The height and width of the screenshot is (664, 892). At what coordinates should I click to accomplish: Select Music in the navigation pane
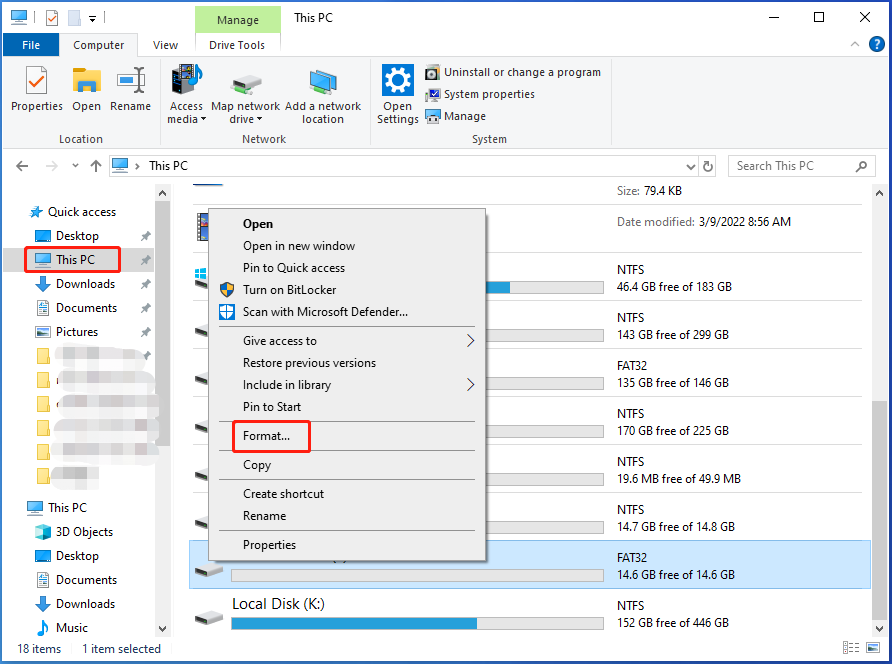tap(62, 628)
